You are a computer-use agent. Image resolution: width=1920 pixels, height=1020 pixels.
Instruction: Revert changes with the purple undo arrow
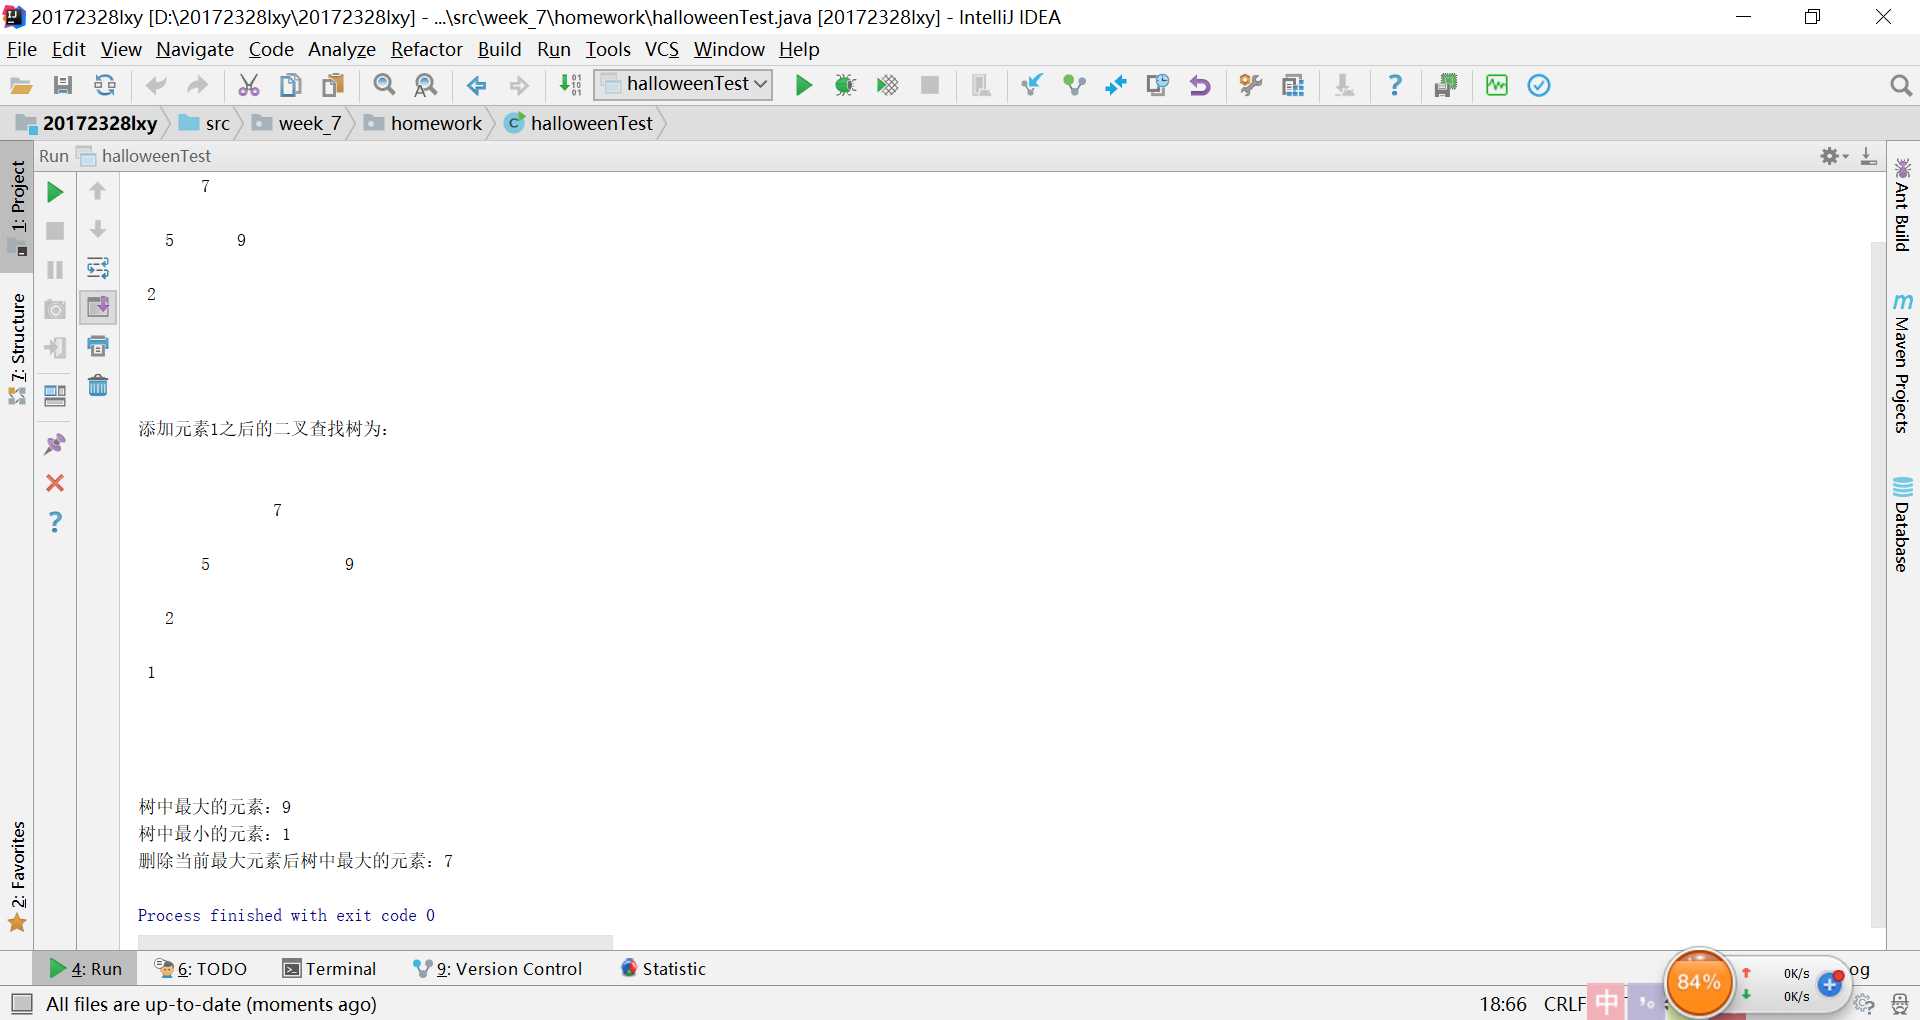click(x=1200, y=85)
